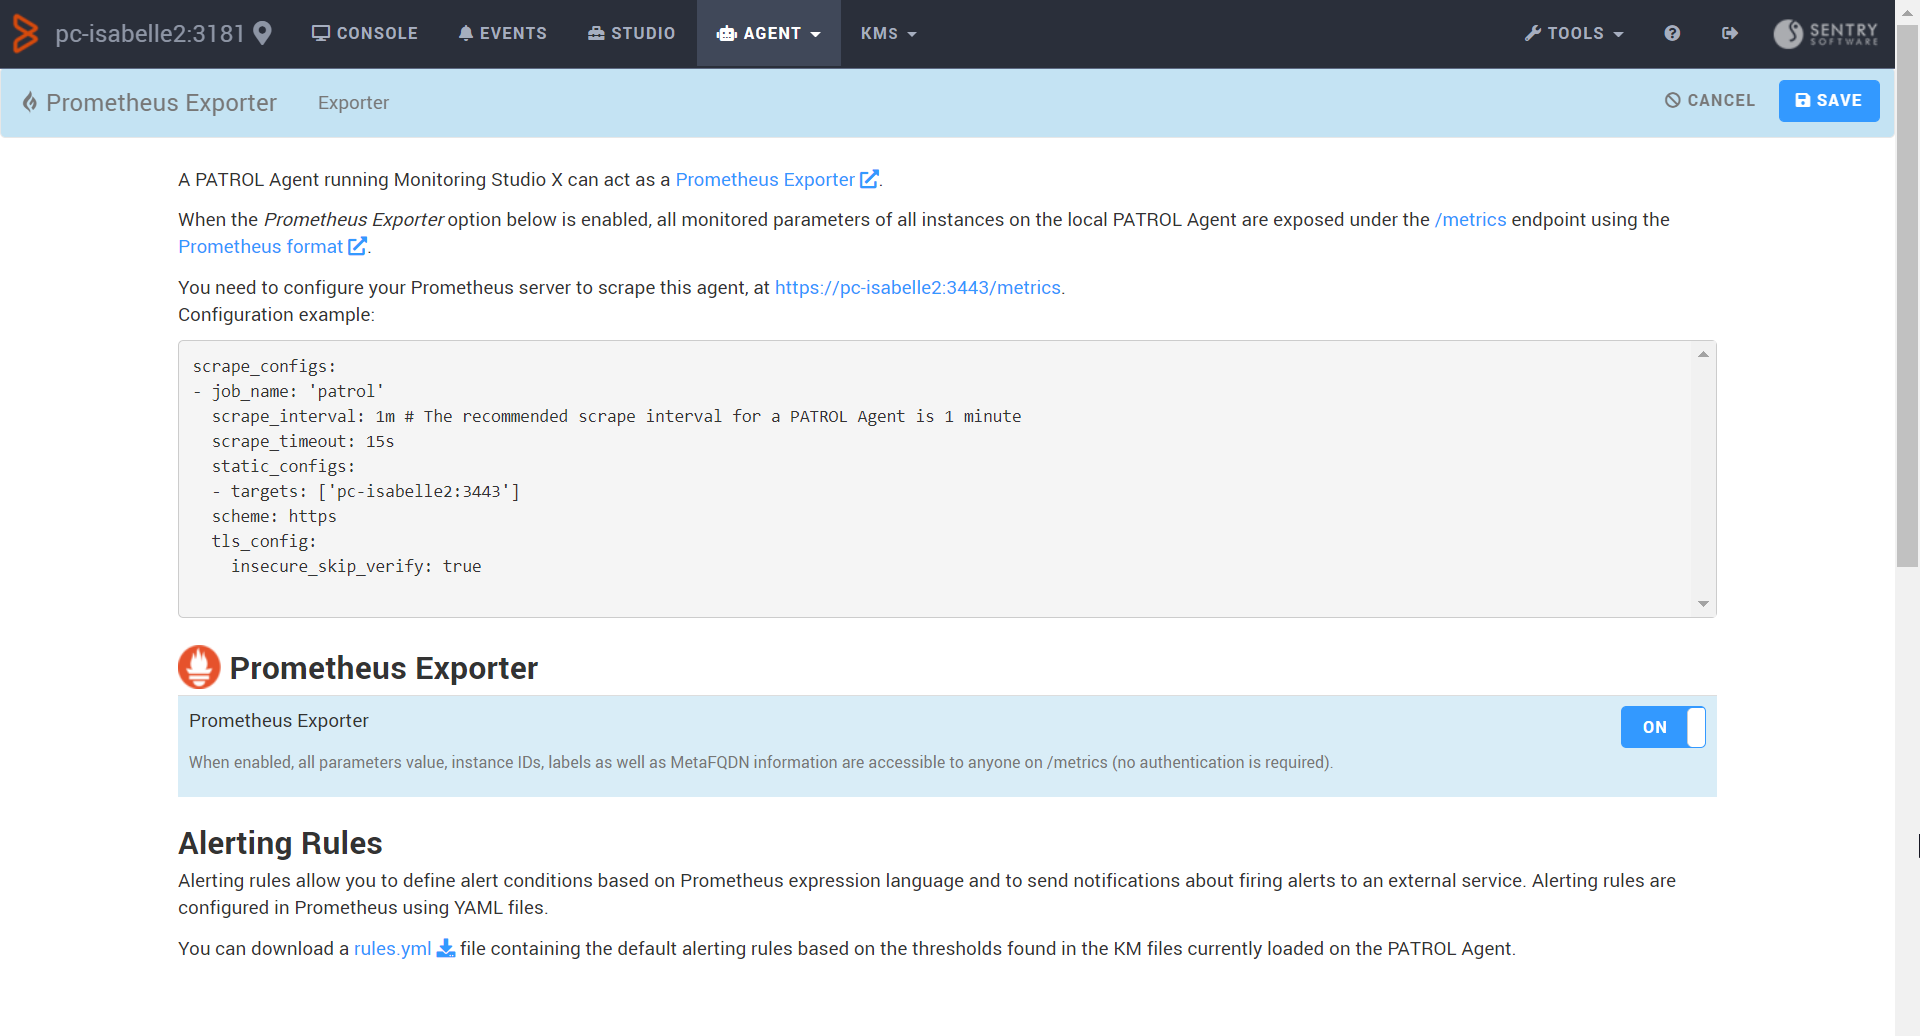This screenshot has width=1920, height=1036.
Task: Click the Prometheus torch logo icon
Action: [199, 666]
